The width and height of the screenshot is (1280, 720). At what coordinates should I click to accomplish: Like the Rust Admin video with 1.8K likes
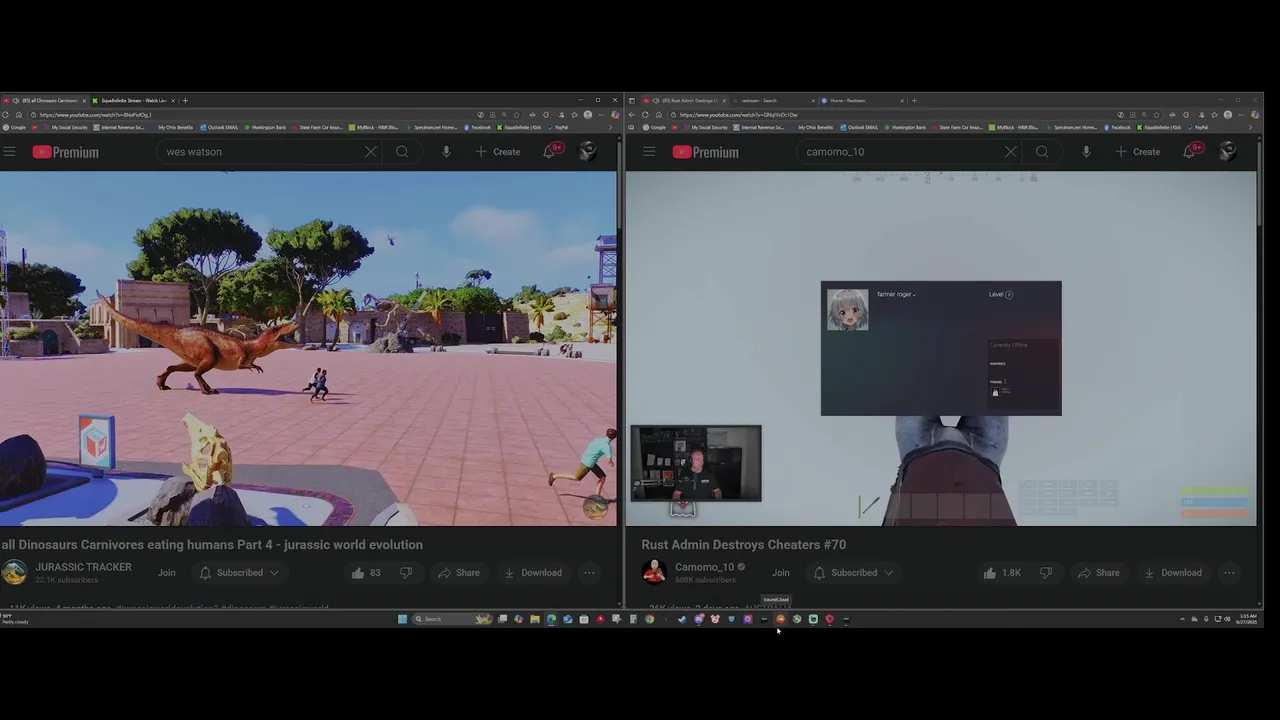click(x=1003, y=573)
